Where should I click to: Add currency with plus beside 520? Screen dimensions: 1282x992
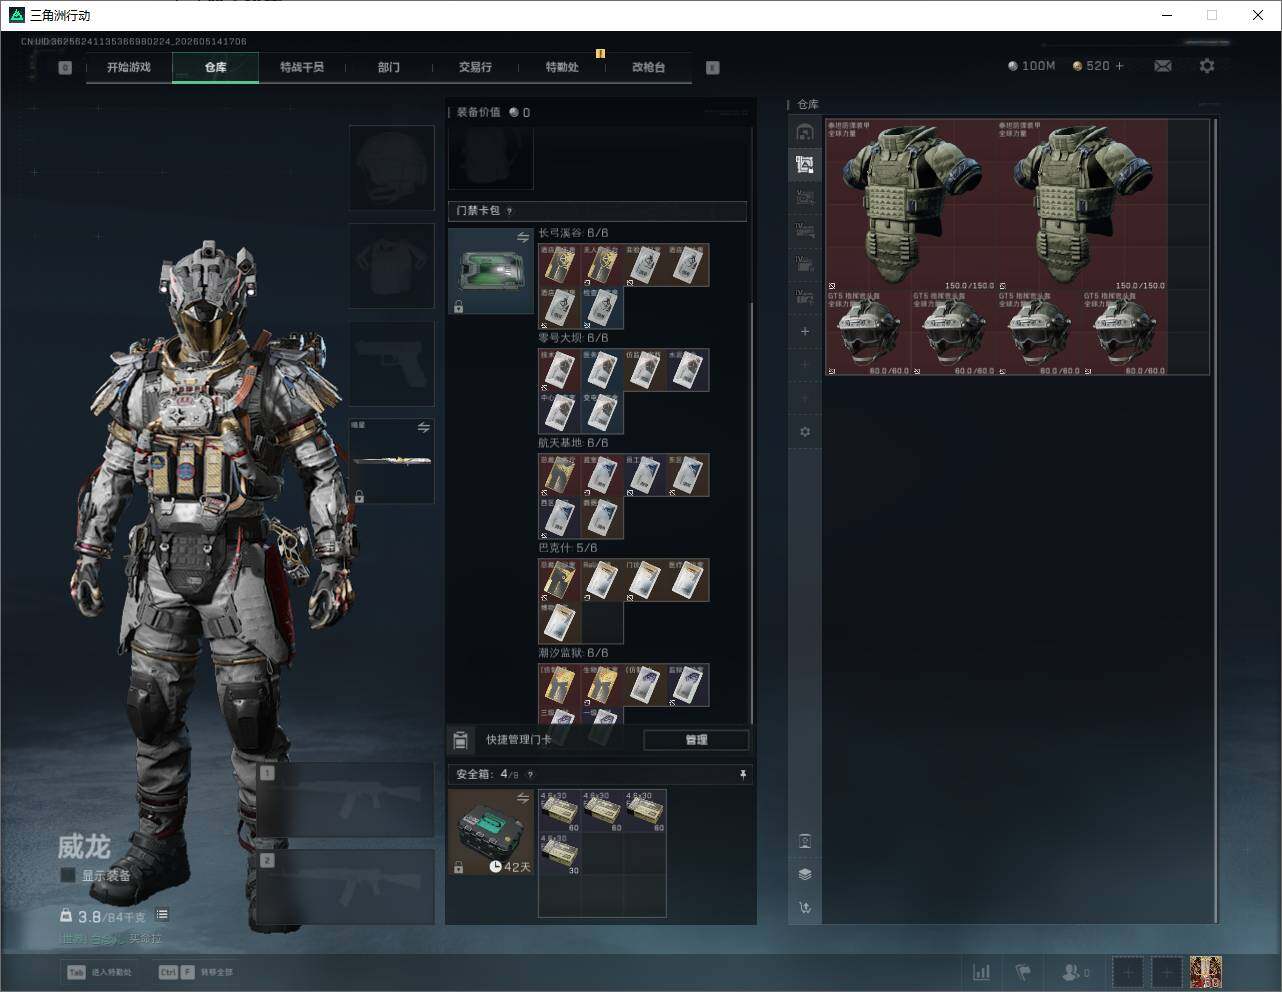(x=1119, y=66)
